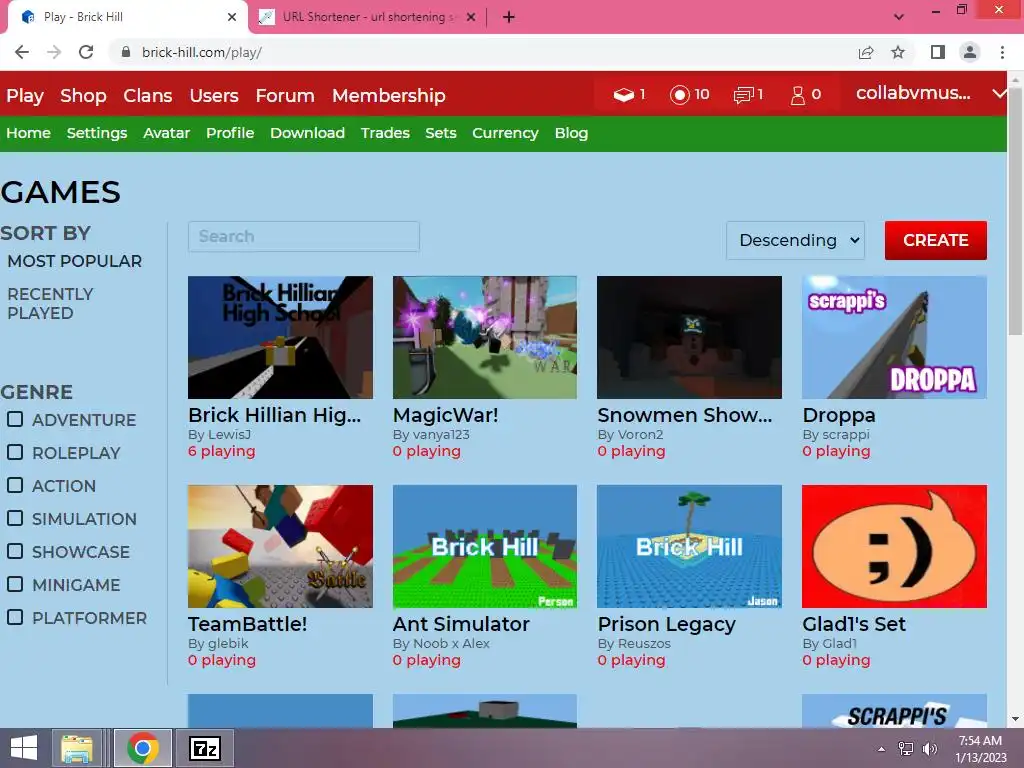Click the share page icon

point(866,52)
